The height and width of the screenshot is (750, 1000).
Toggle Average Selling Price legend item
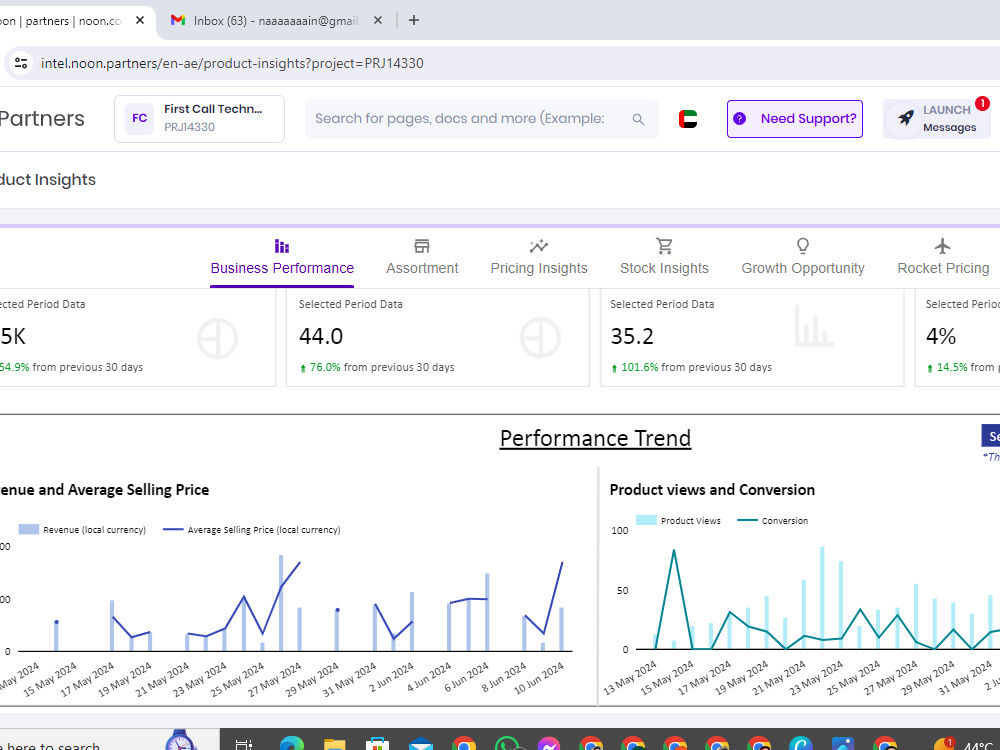(x=252, y=529)
